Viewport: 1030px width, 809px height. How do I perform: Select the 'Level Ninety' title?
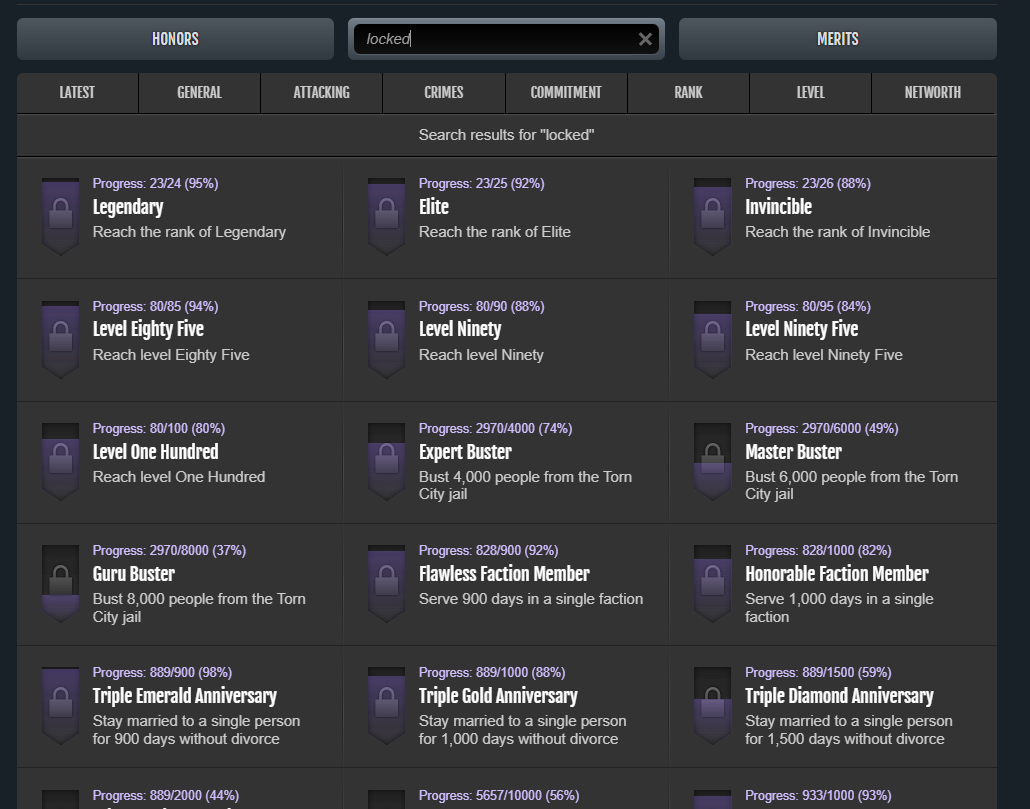(460, 329)
